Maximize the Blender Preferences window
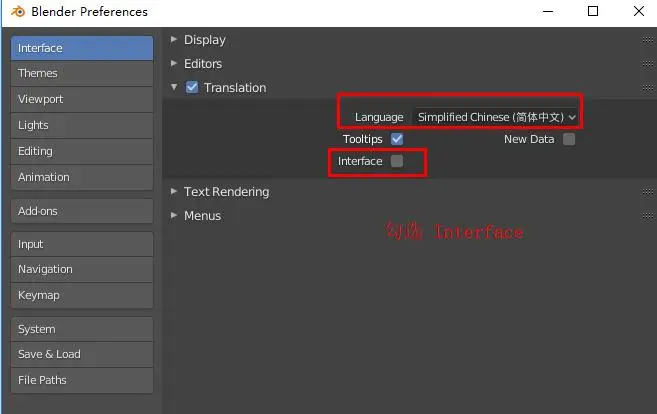Screen dimensions: 657x414 click(x=593, y=11)
